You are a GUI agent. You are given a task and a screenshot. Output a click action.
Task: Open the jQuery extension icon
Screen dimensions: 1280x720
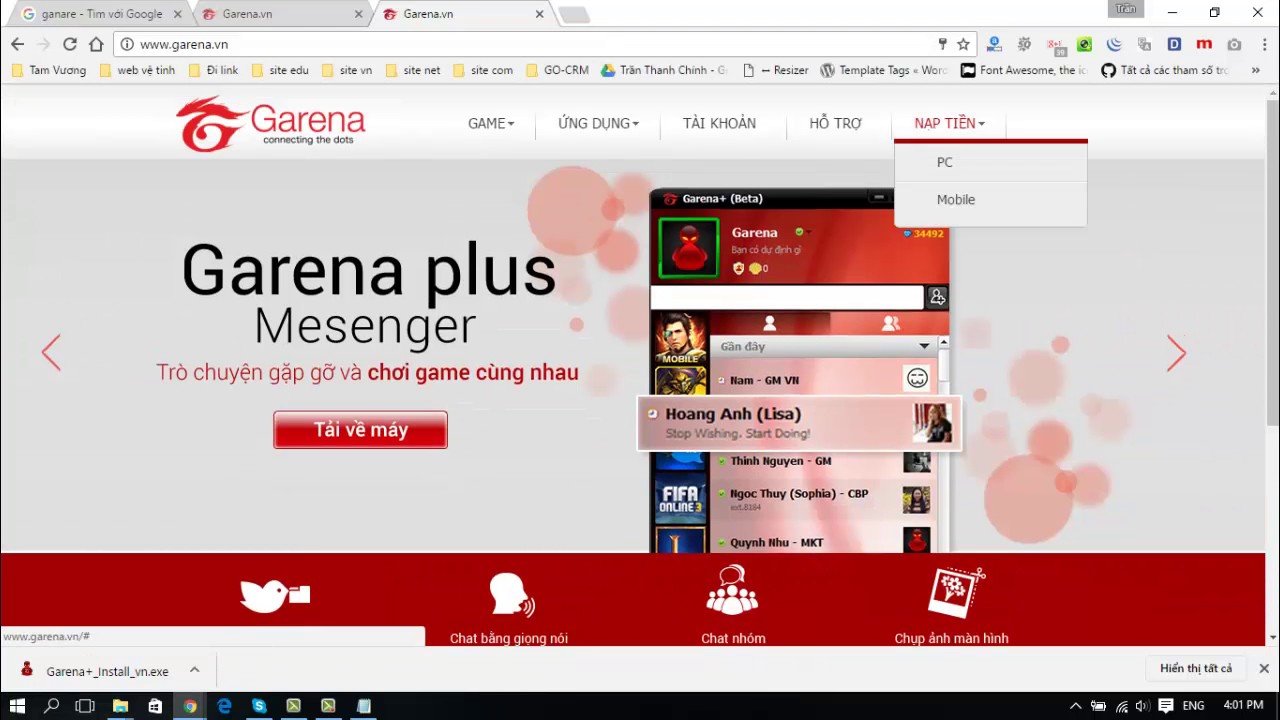(x=1114, y=44)
